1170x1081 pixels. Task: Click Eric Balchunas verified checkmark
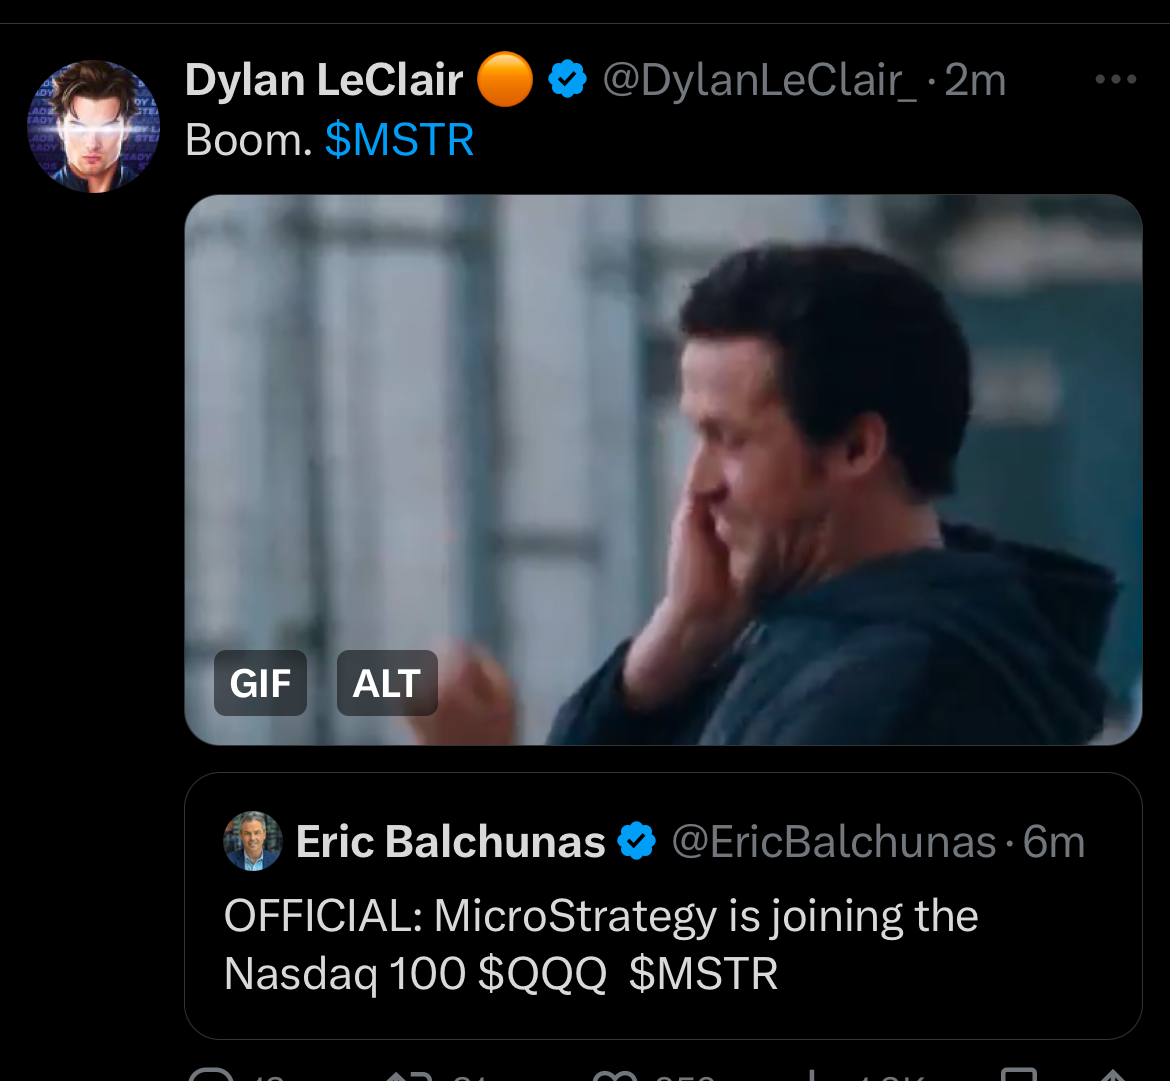click(x=637, y=842)
